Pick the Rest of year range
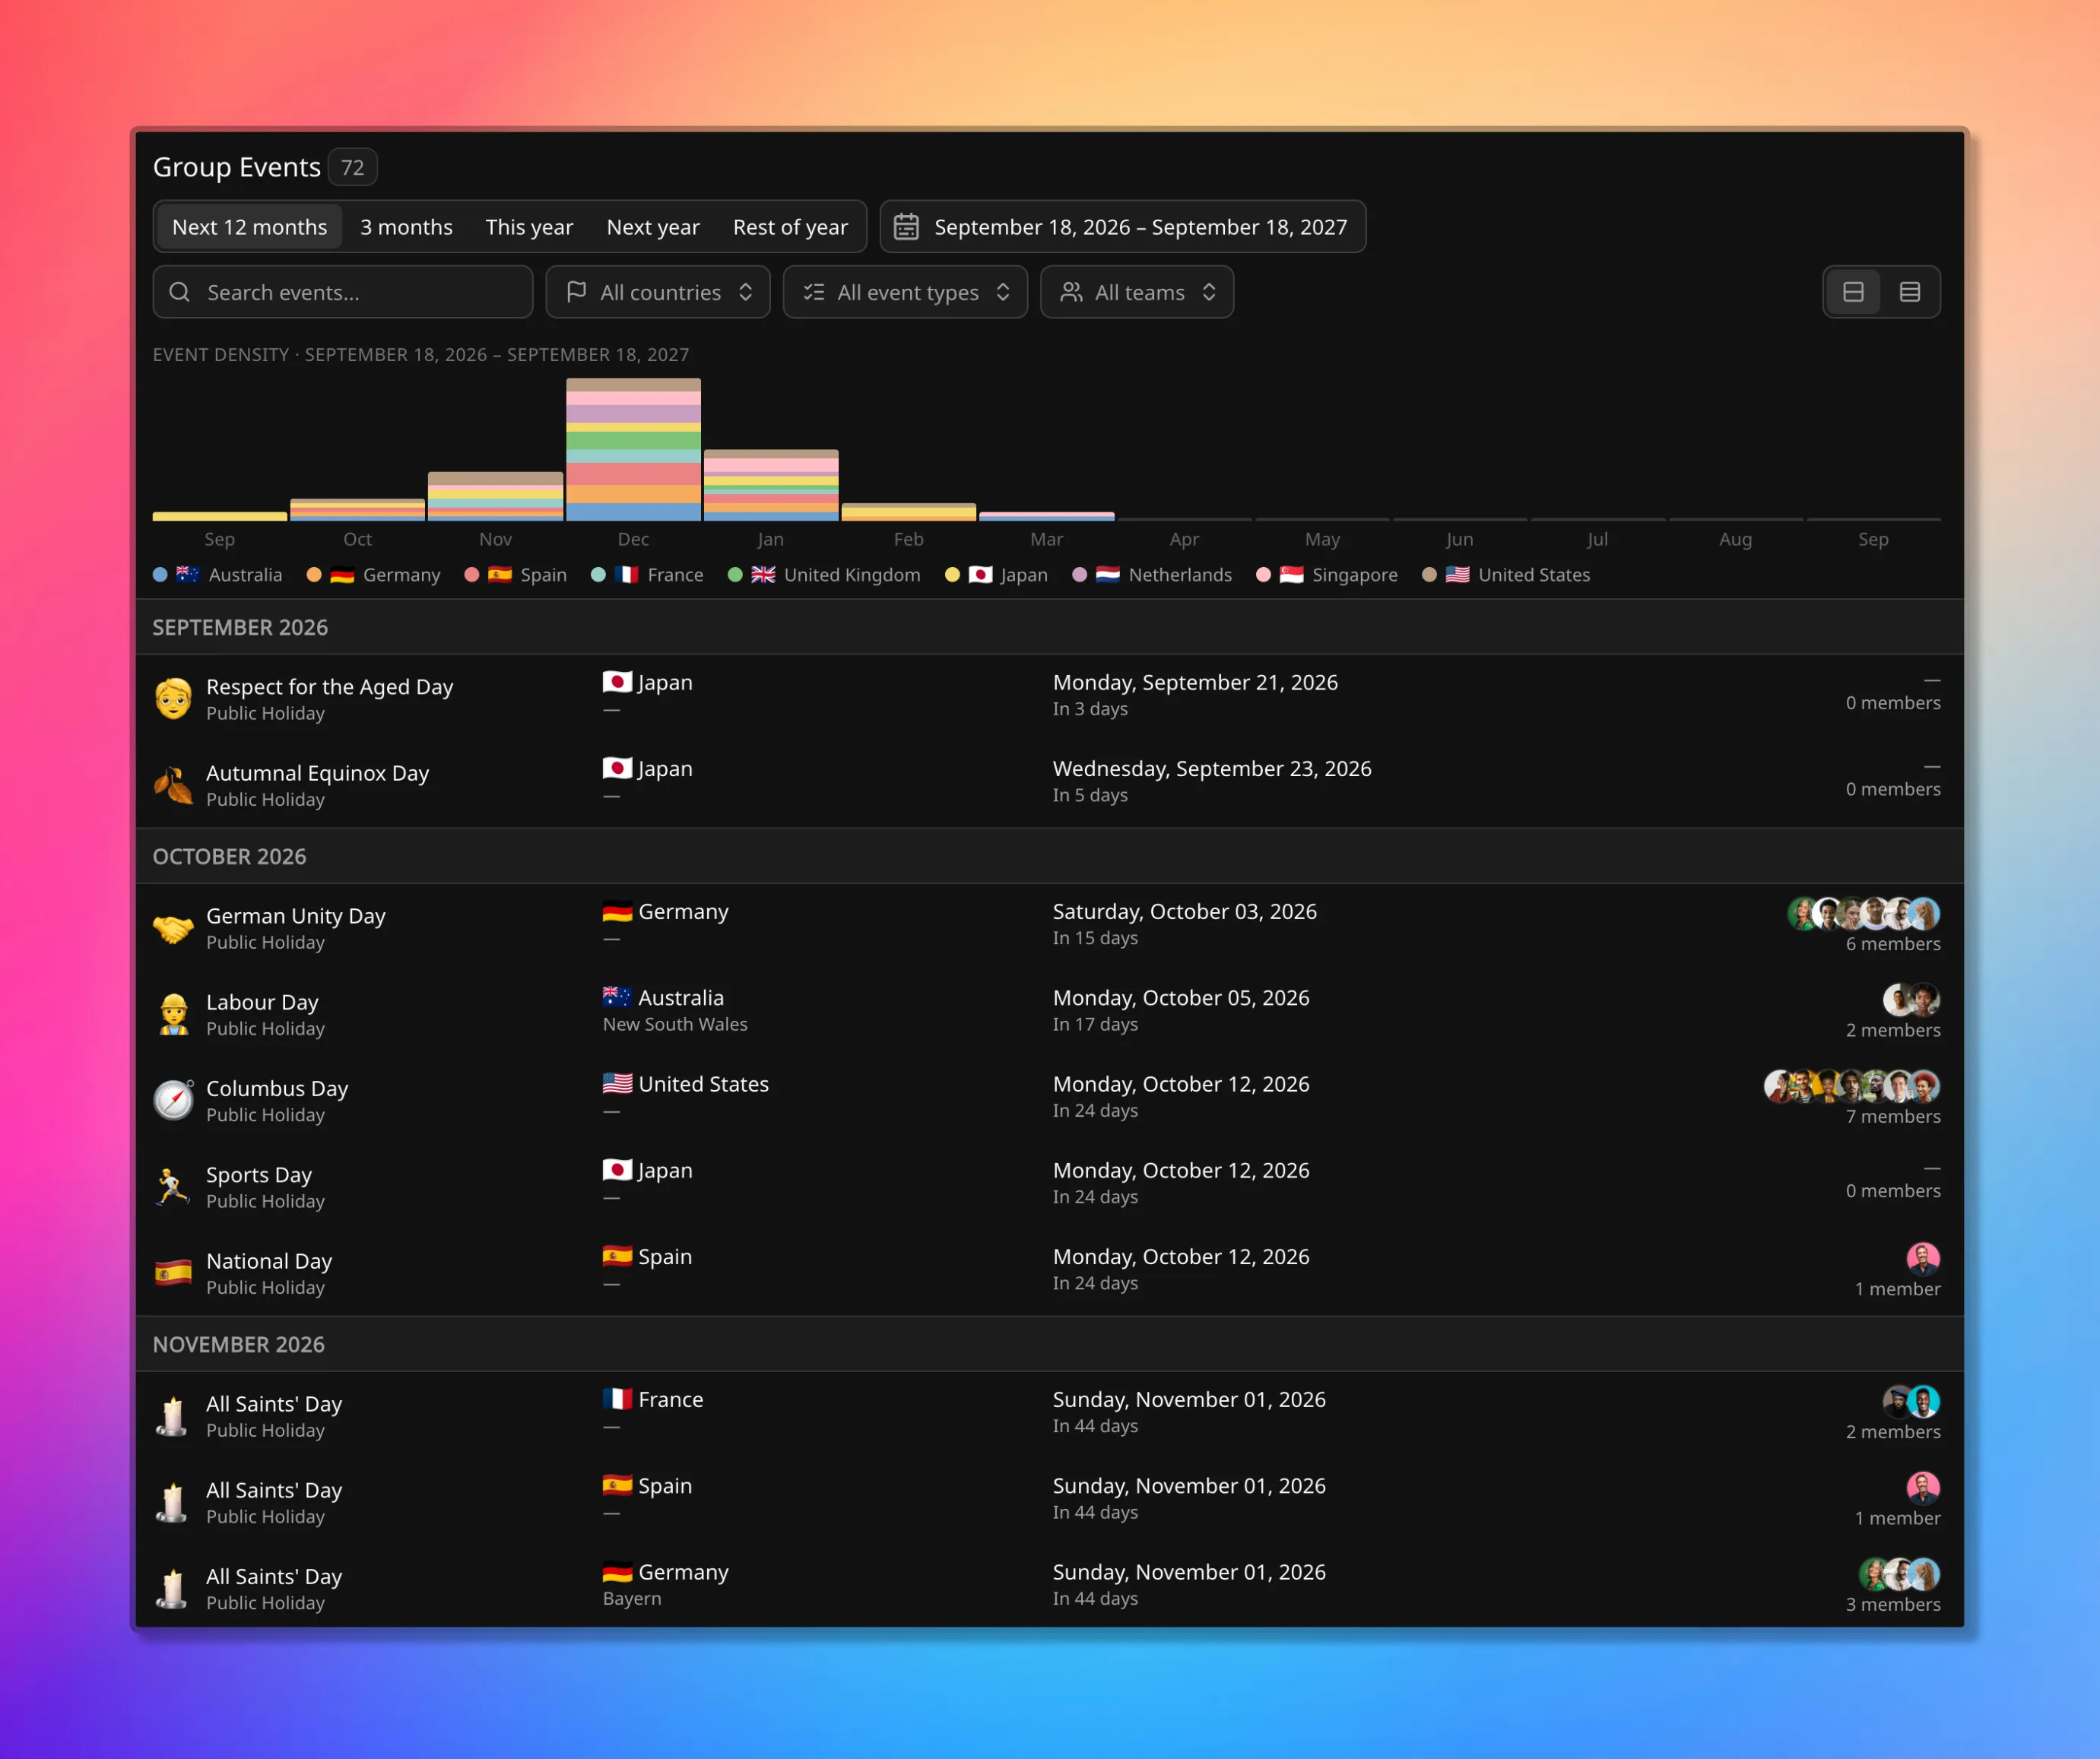This screenshot has width=2100, height=1759. pyautogui.click(x=790, y=227)
